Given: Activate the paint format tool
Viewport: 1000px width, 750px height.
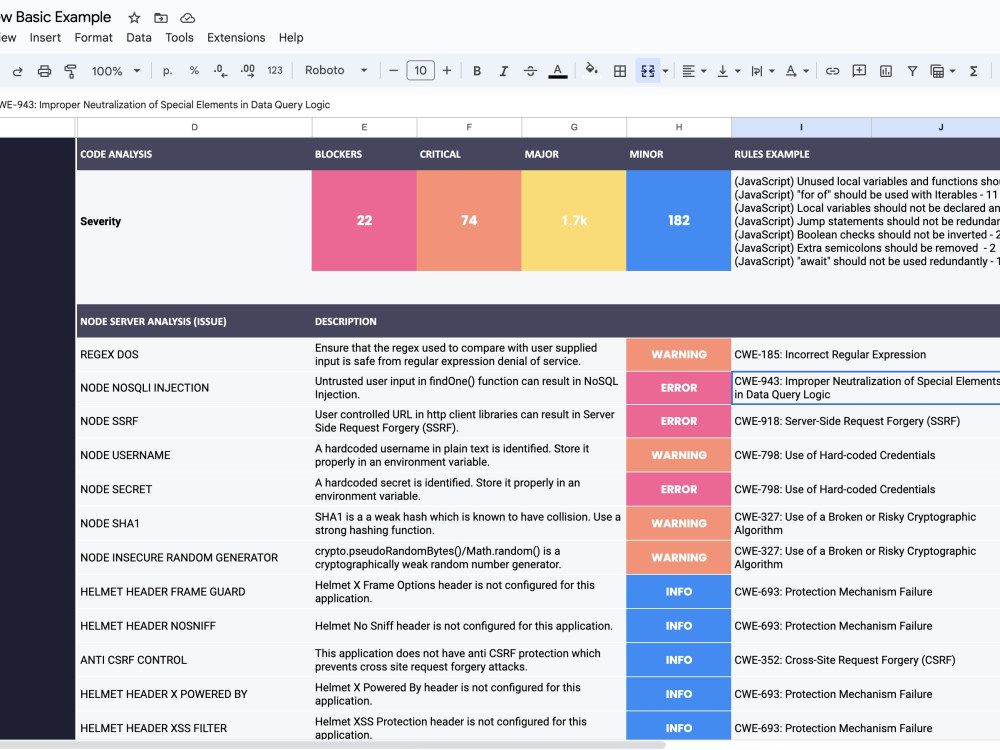Looking at the screenshot, I should 70,71.
